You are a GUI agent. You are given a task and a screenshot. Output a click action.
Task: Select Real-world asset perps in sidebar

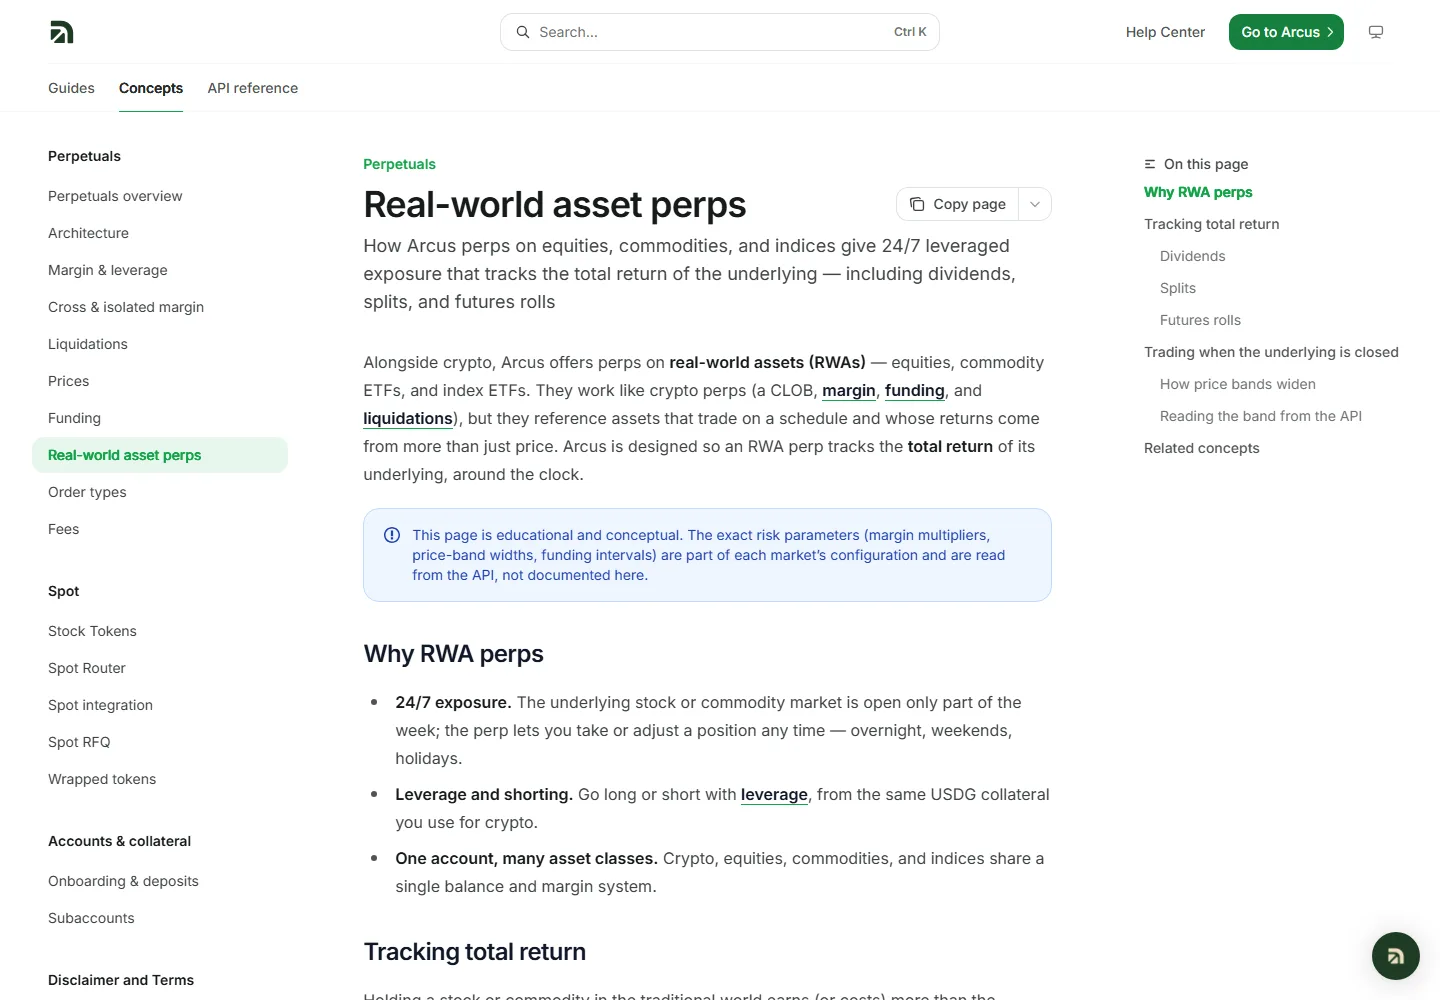(160, 455)
